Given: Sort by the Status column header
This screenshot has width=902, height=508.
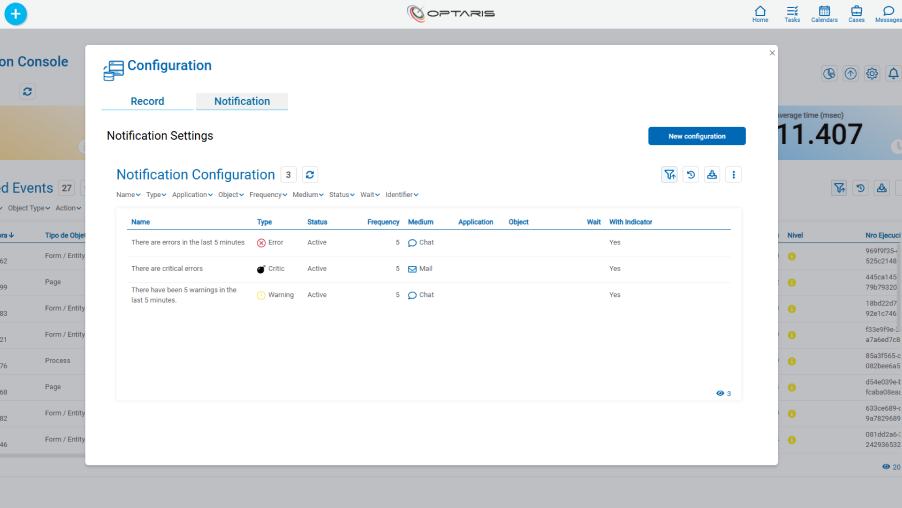Looking at the screenshot, I should pyautogui.click(x=317, y=222).
